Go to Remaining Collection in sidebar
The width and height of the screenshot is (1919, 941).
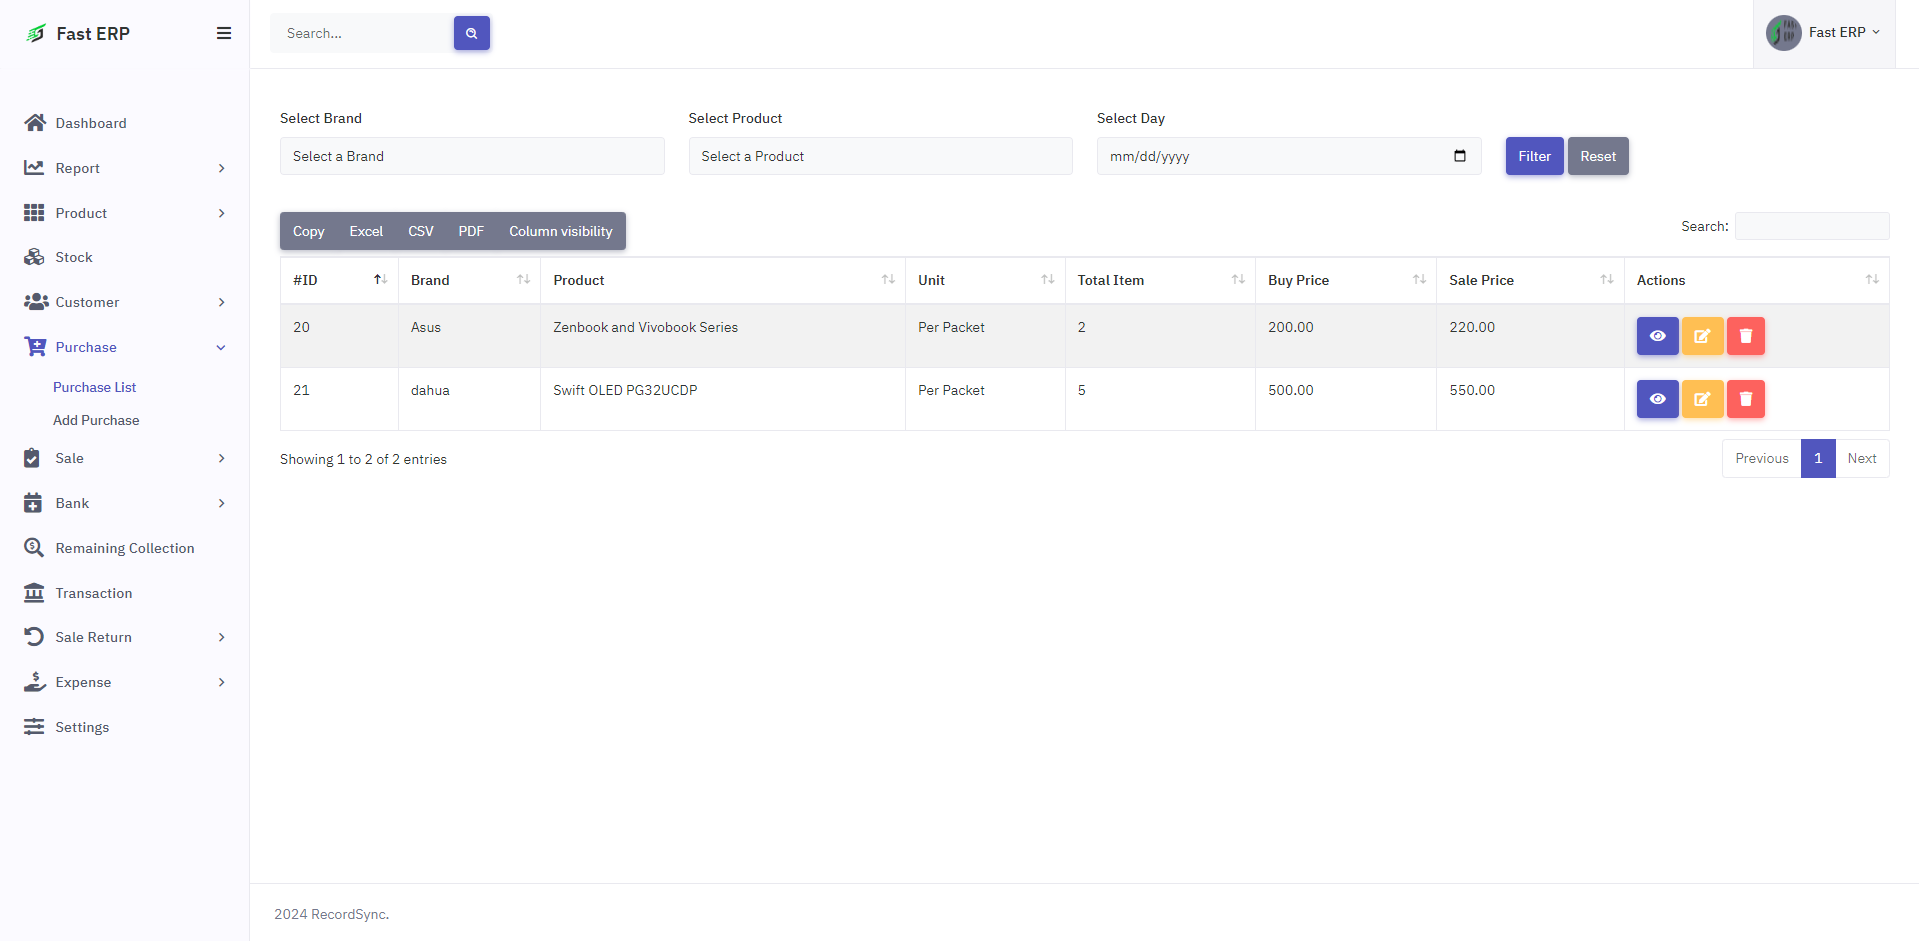tap(124, 548)
